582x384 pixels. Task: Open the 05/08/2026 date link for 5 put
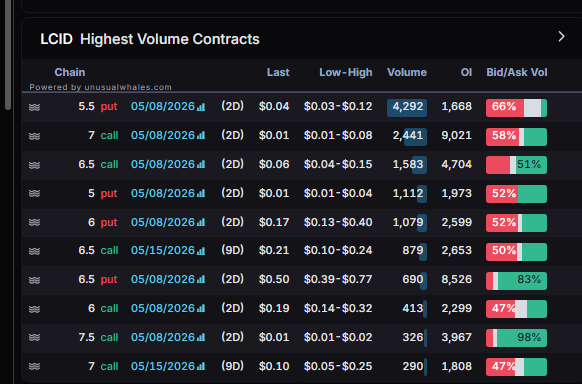click(163, 193)
